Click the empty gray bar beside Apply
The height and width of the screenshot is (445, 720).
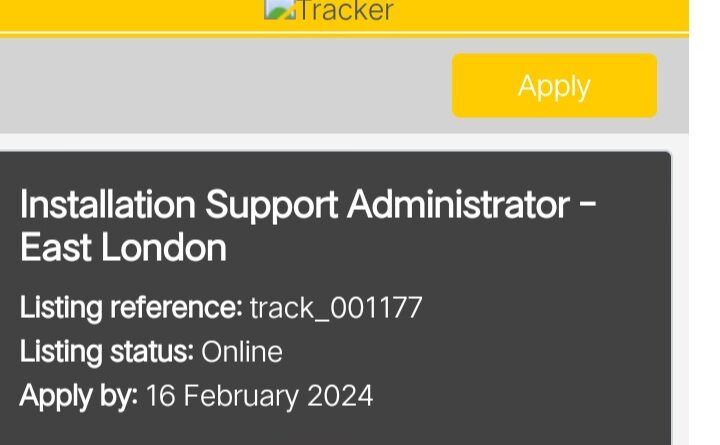point(225,86)
